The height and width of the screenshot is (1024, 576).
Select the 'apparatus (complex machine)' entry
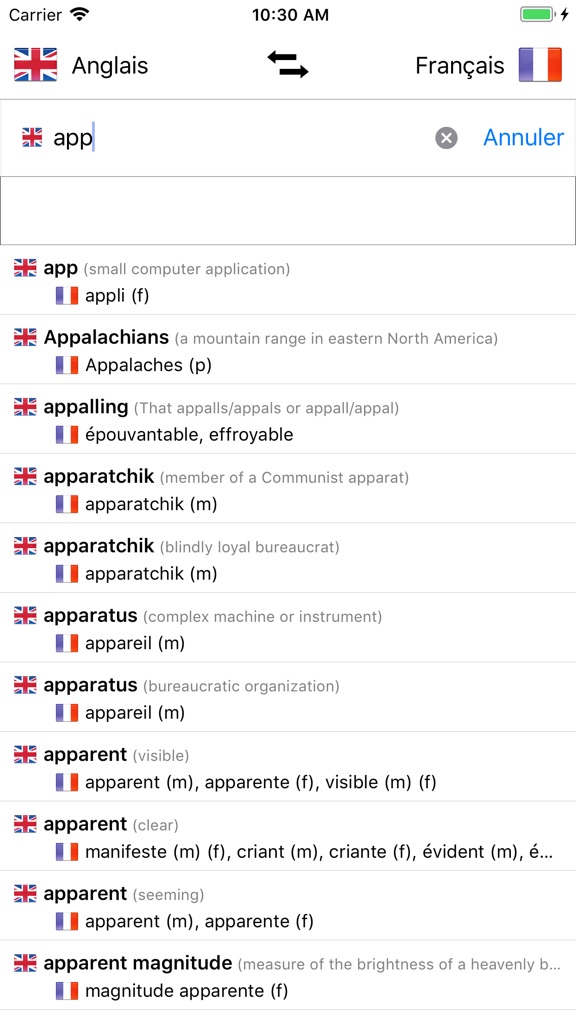288,628
